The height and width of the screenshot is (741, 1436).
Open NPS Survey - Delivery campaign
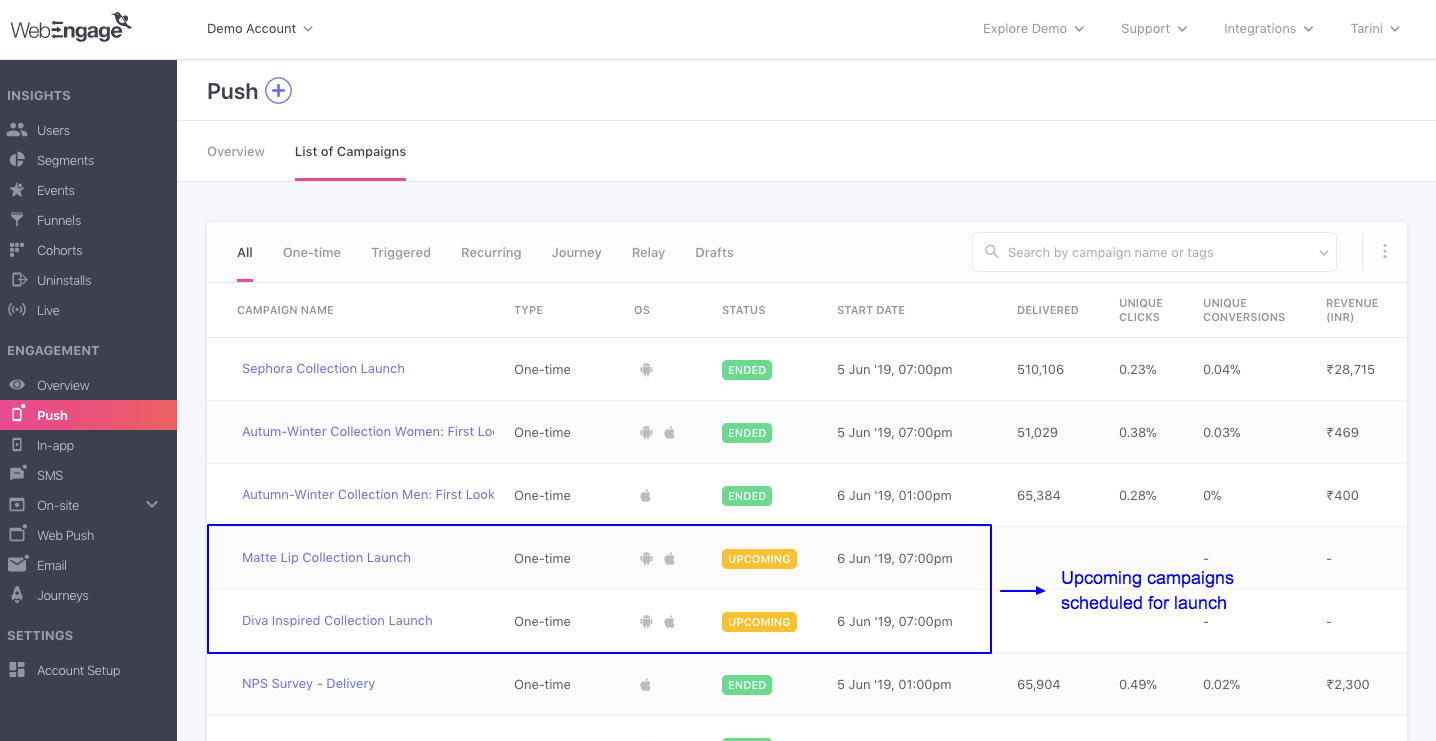click(x=308, y=684)
